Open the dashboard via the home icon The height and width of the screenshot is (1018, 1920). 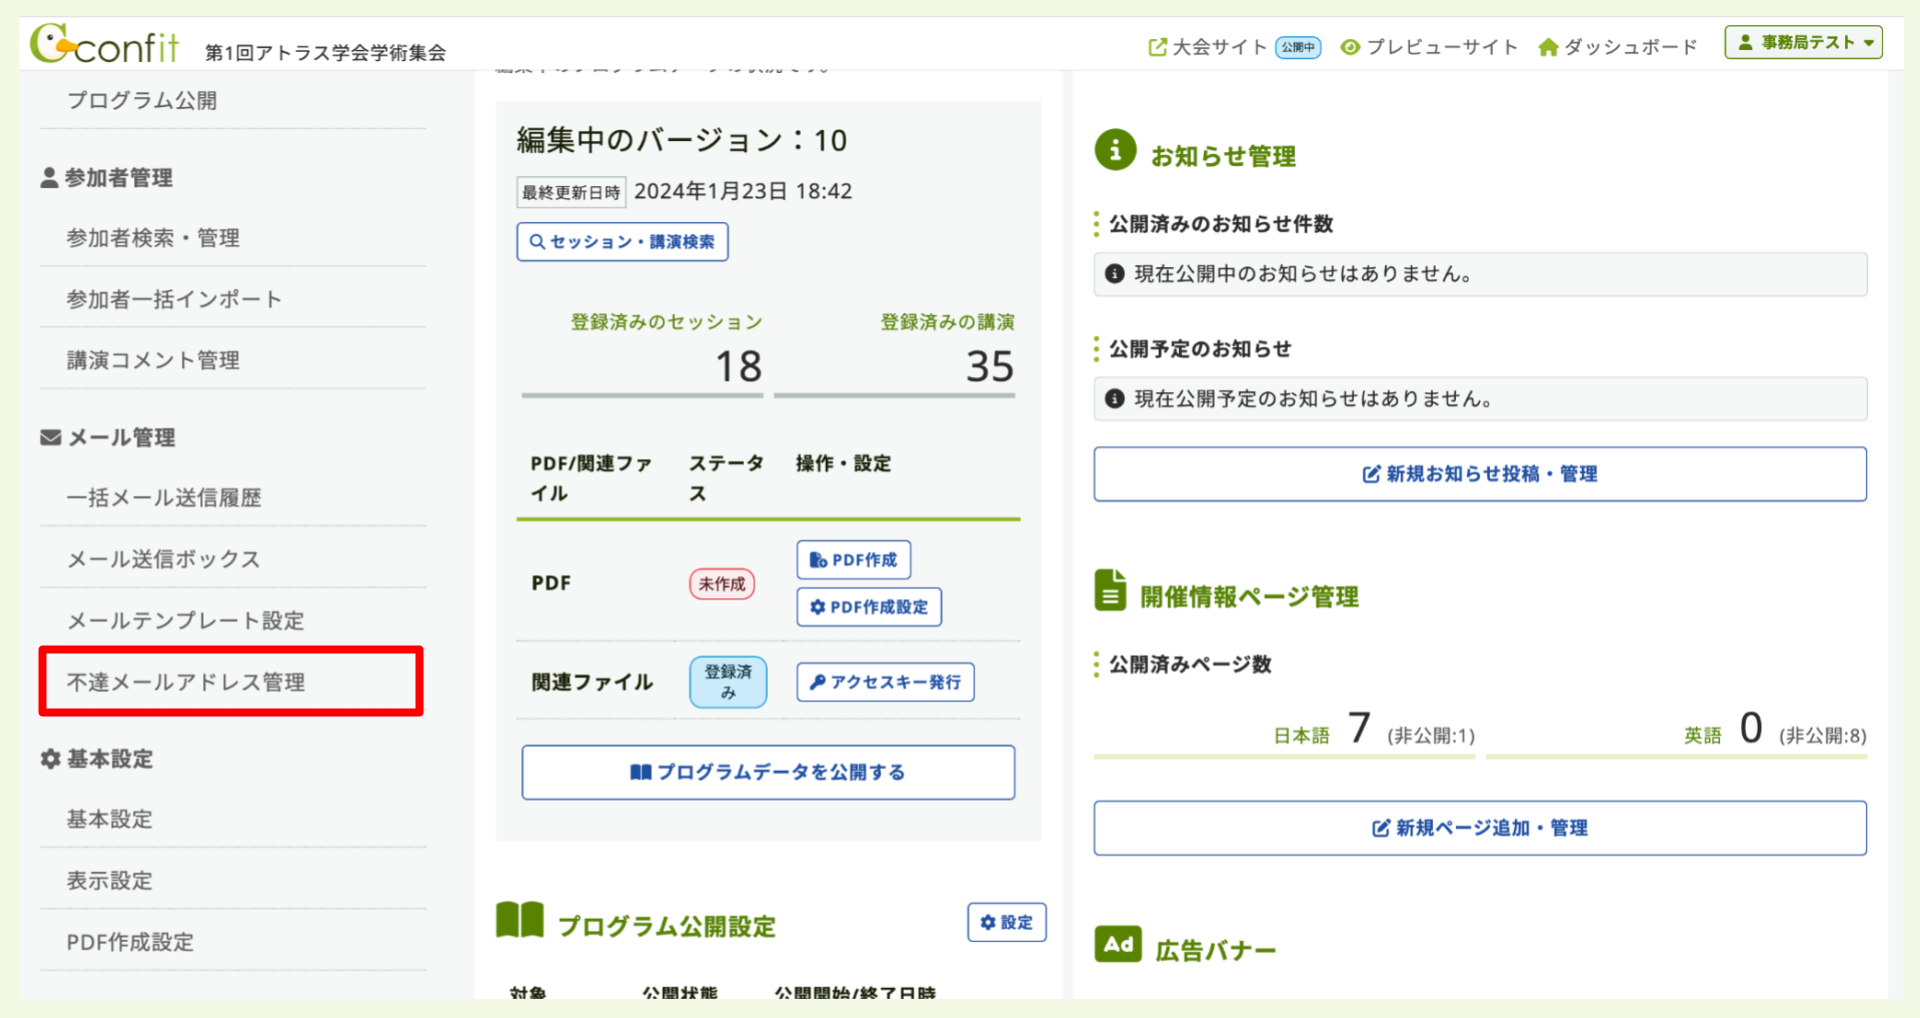[x=1549, y=46]
